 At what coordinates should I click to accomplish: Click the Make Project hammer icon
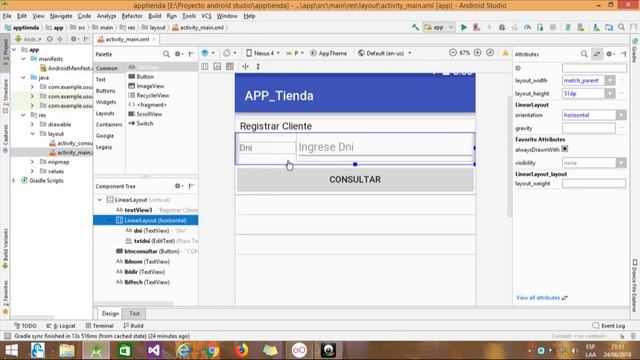pos(415,27)
